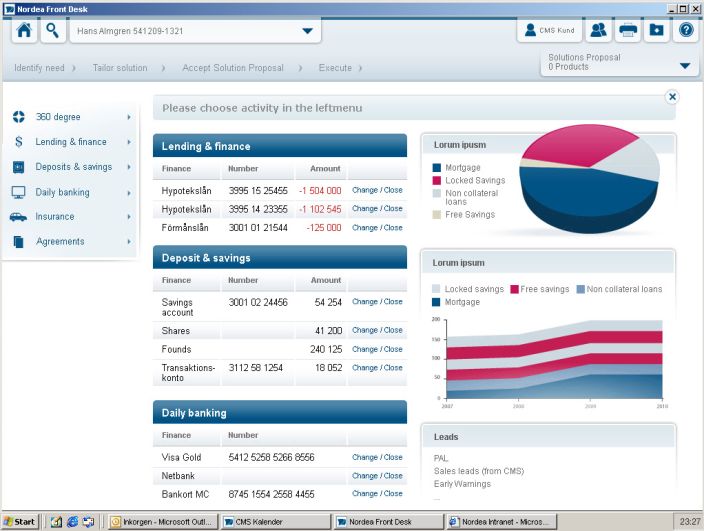704x531 pixels.
Task: Click Change / Close for Founds
Action: [377, 349]
